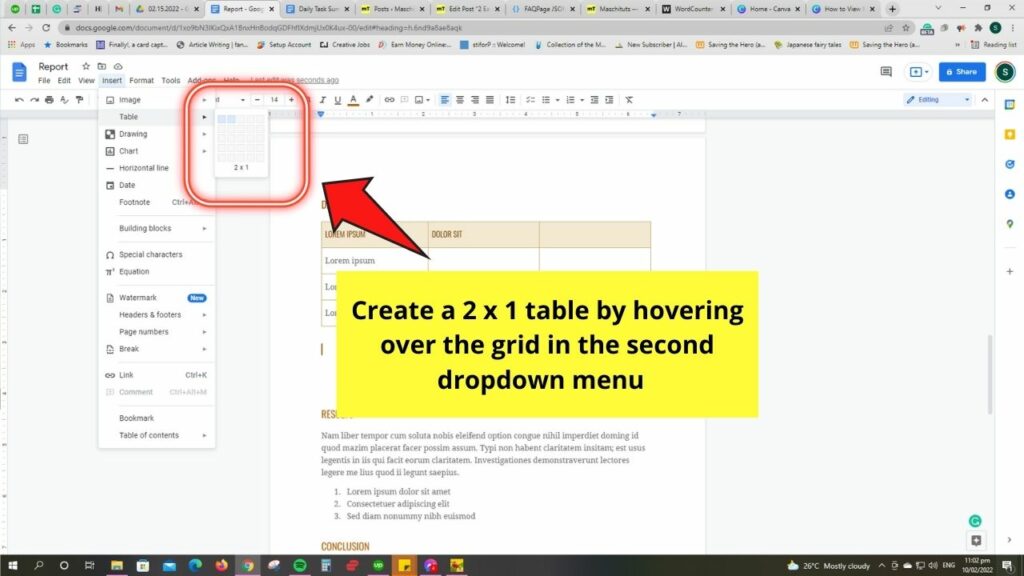Select the Undo icon
1024x576 pixels.
tap(18, 99)
